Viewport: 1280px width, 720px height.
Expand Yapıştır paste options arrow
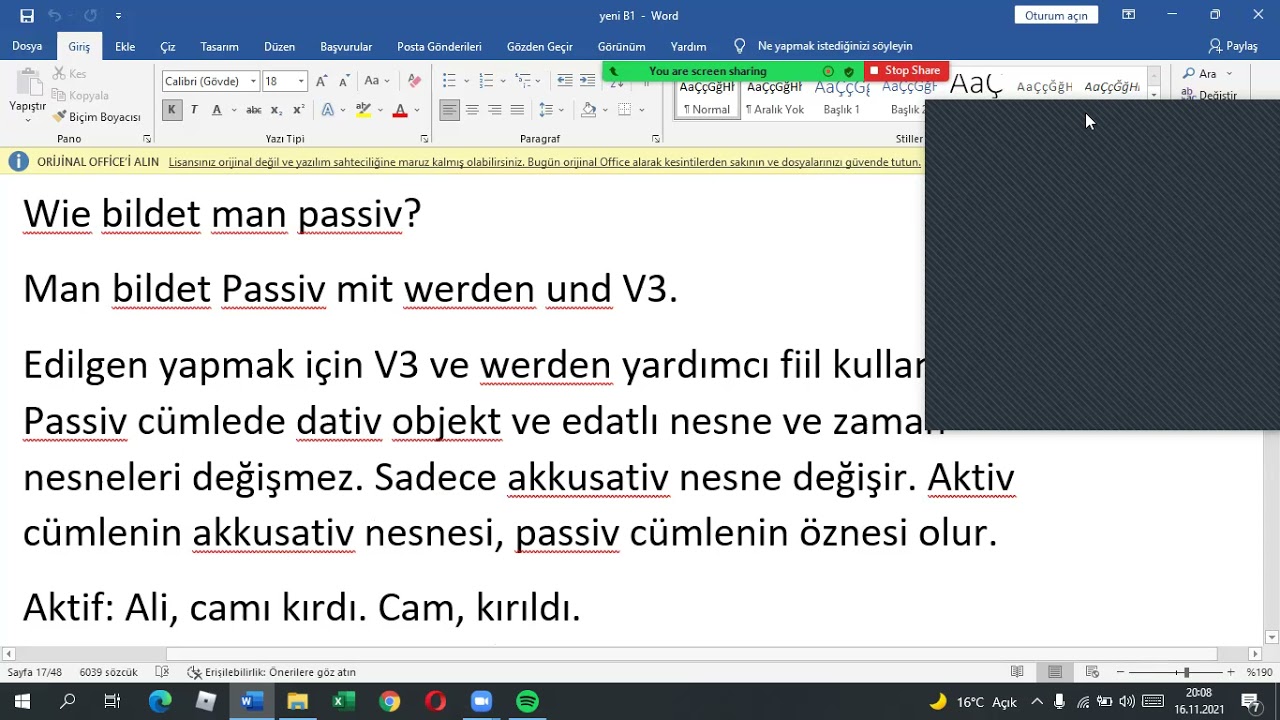[x=27, y=119]
